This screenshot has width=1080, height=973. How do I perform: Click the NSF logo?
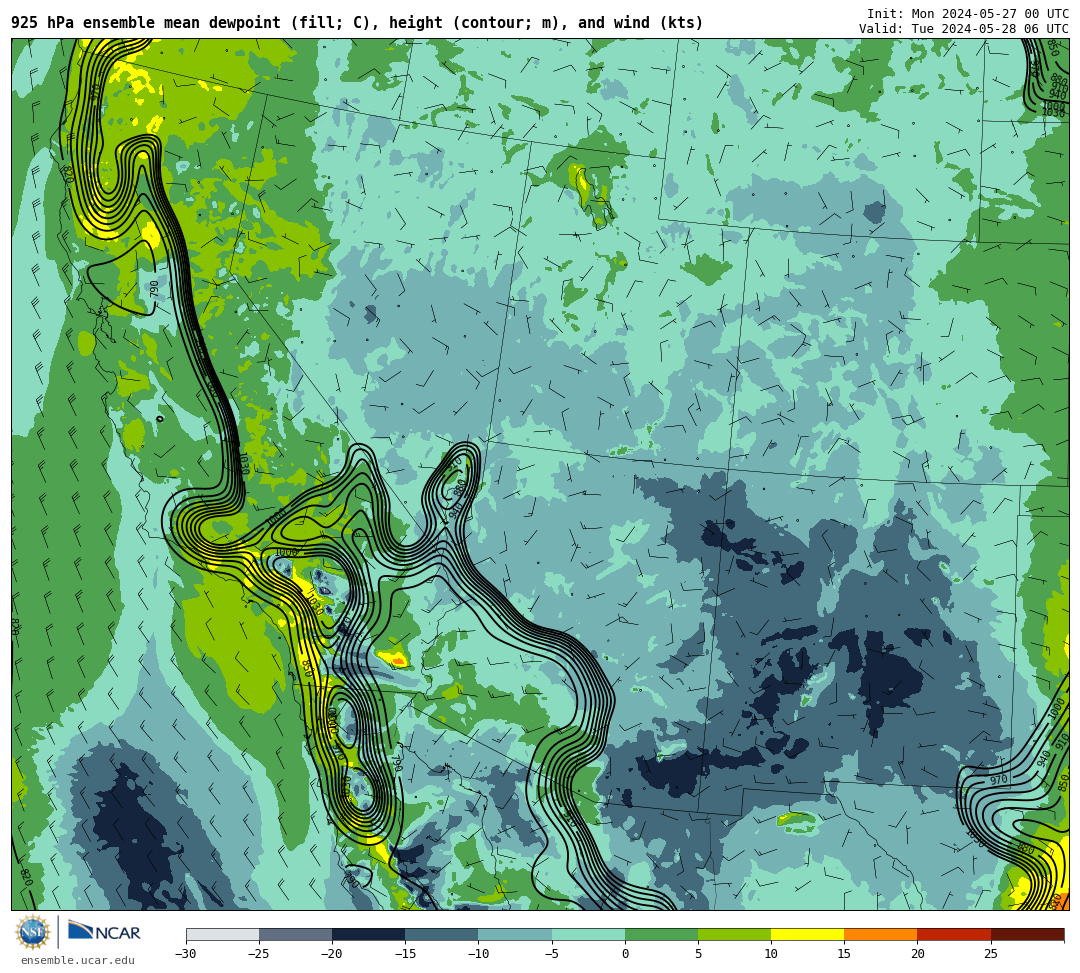coord(33,933)
